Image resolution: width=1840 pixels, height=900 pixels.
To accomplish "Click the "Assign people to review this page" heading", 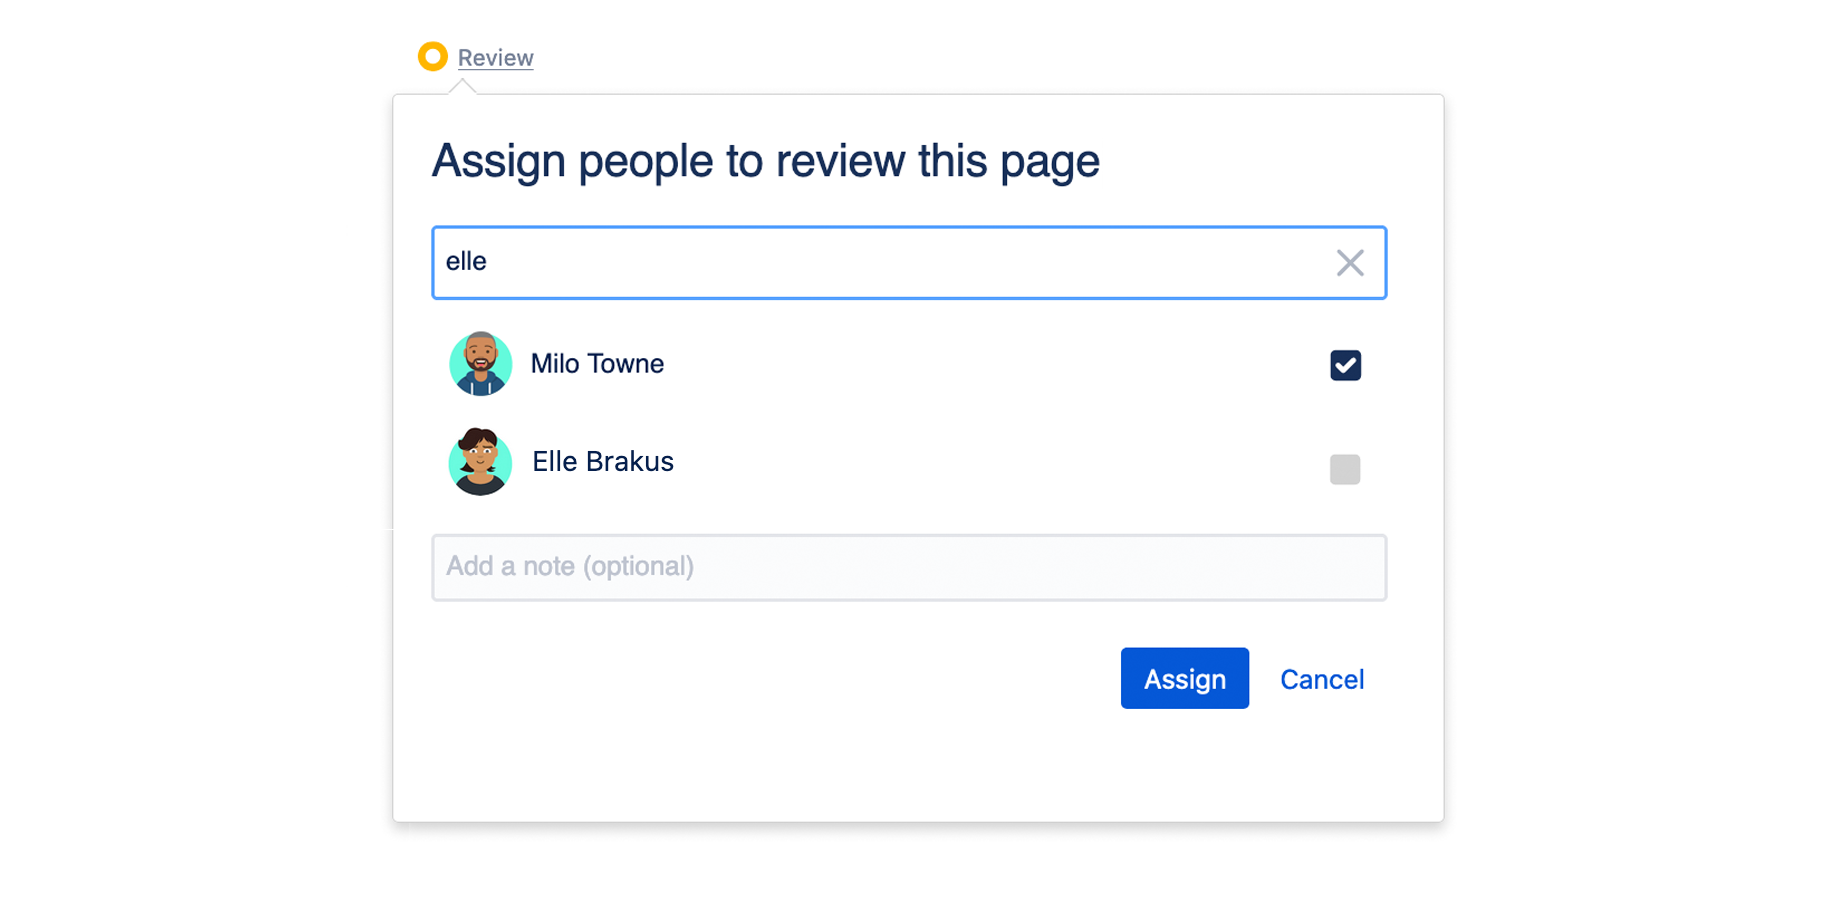I will point(765,161).
